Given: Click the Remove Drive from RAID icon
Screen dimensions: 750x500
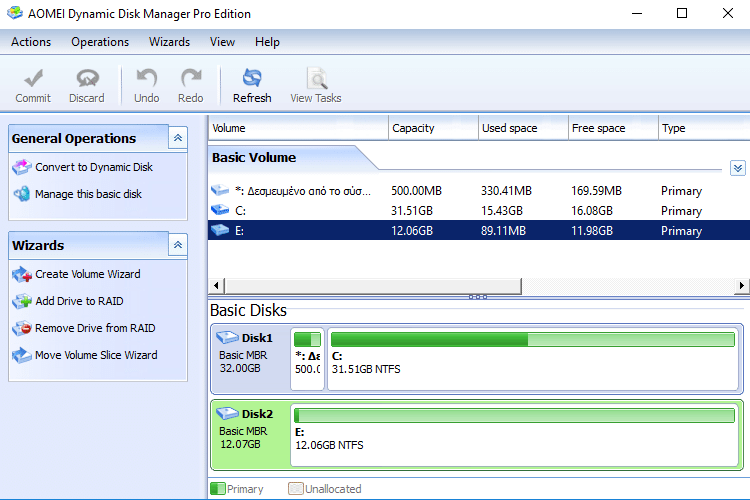Looking at the screenshot, I should point(22,328).
